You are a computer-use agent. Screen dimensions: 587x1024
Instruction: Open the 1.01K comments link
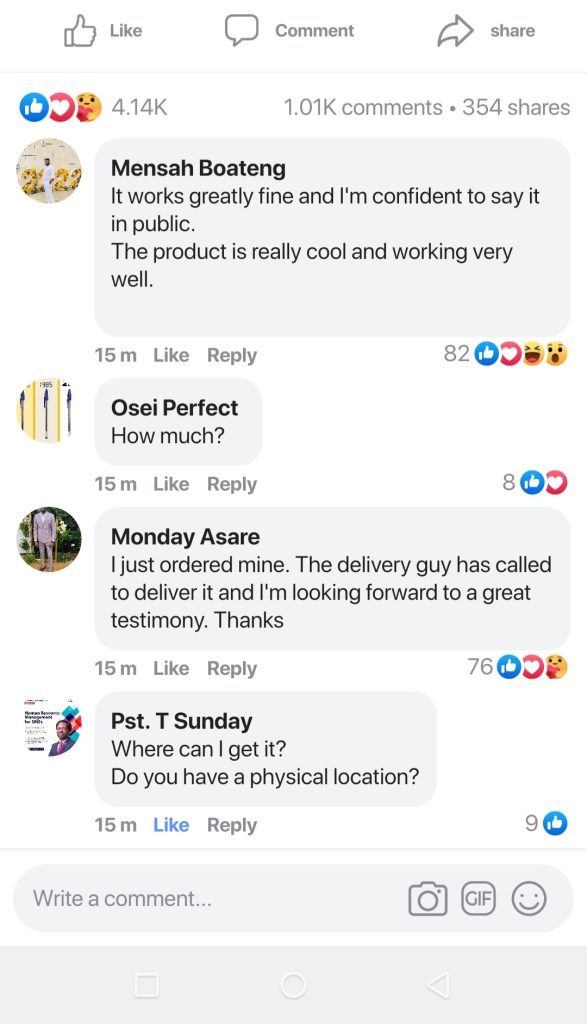click(x=363, y=107)
